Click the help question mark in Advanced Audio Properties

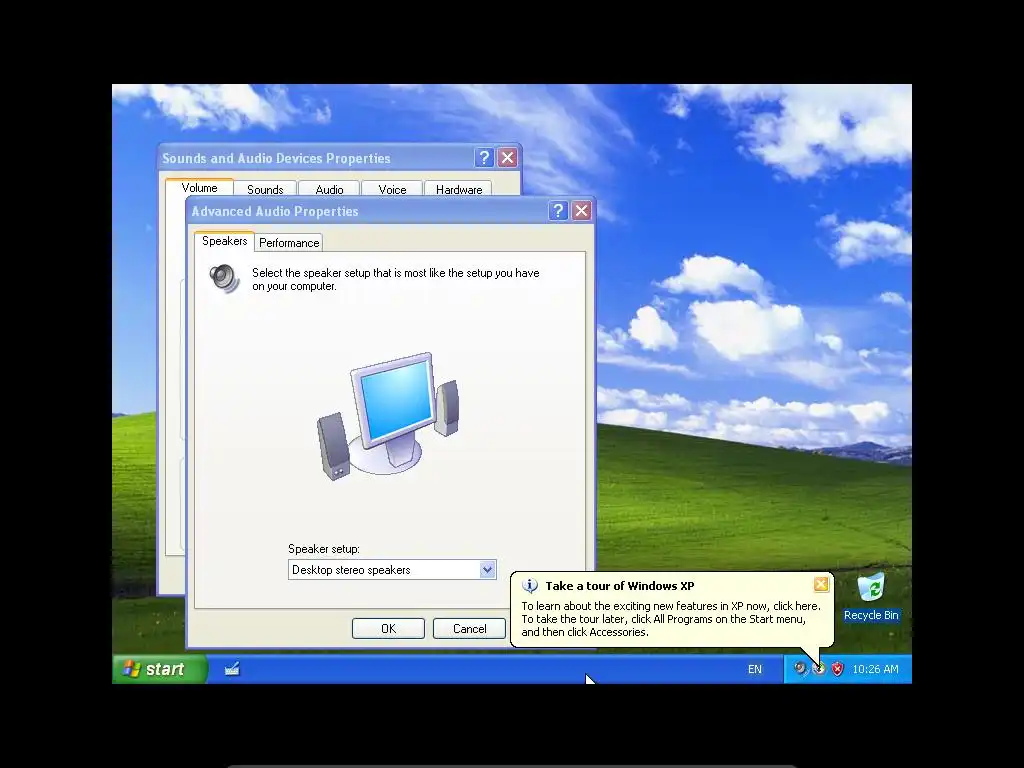tap(558, 211)
